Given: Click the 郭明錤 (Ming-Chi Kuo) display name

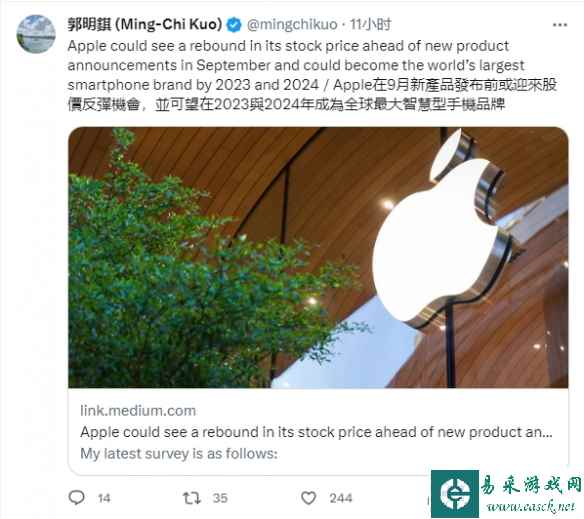Looking at the screenshot, I should (145, 24).
